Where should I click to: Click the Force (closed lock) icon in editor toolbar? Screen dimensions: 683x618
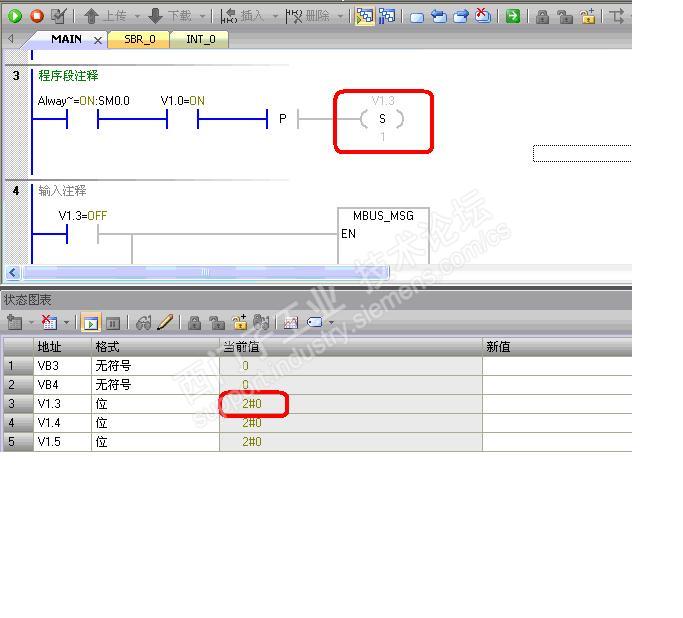542,17
